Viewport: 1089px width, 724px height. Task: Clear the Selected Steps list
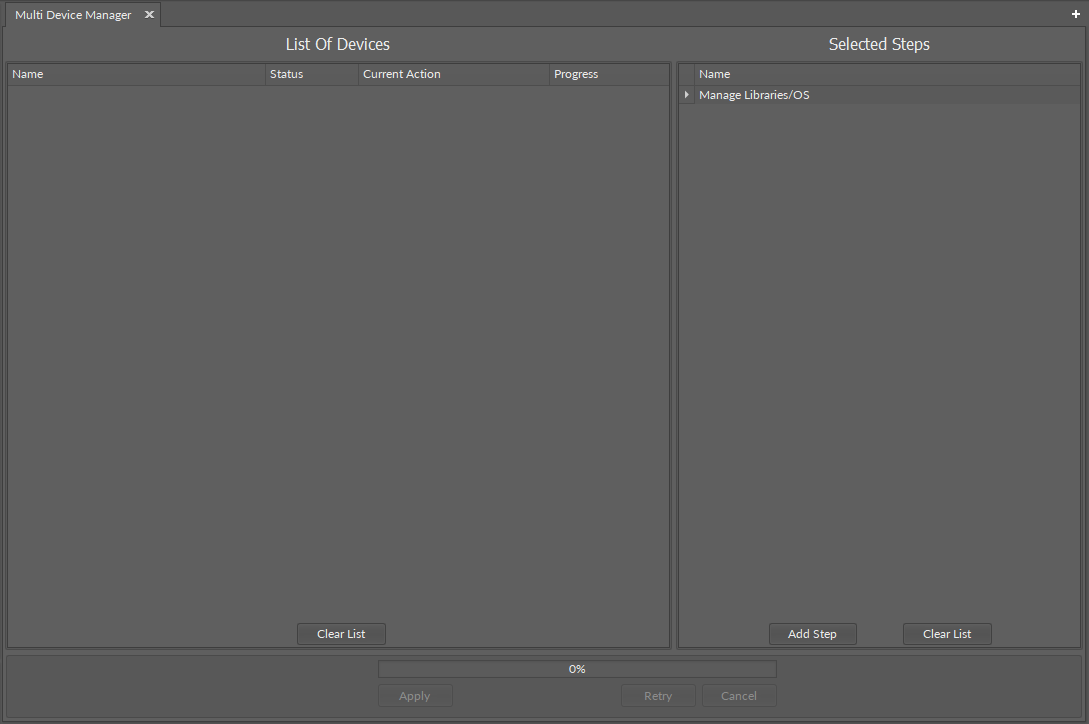coord(946,633)
